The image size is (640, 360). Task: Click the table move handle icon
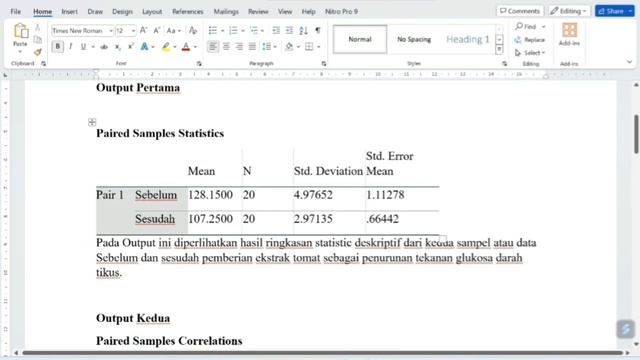point(92,122)
